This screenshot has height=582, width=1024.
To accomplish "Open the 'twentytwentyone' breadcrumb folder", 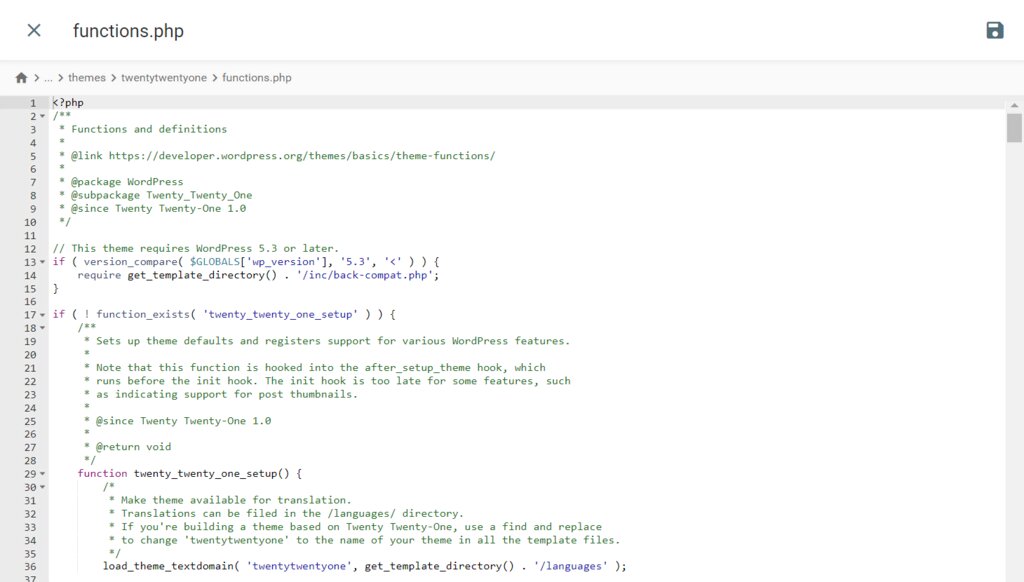I will click(x=164, y=78).
